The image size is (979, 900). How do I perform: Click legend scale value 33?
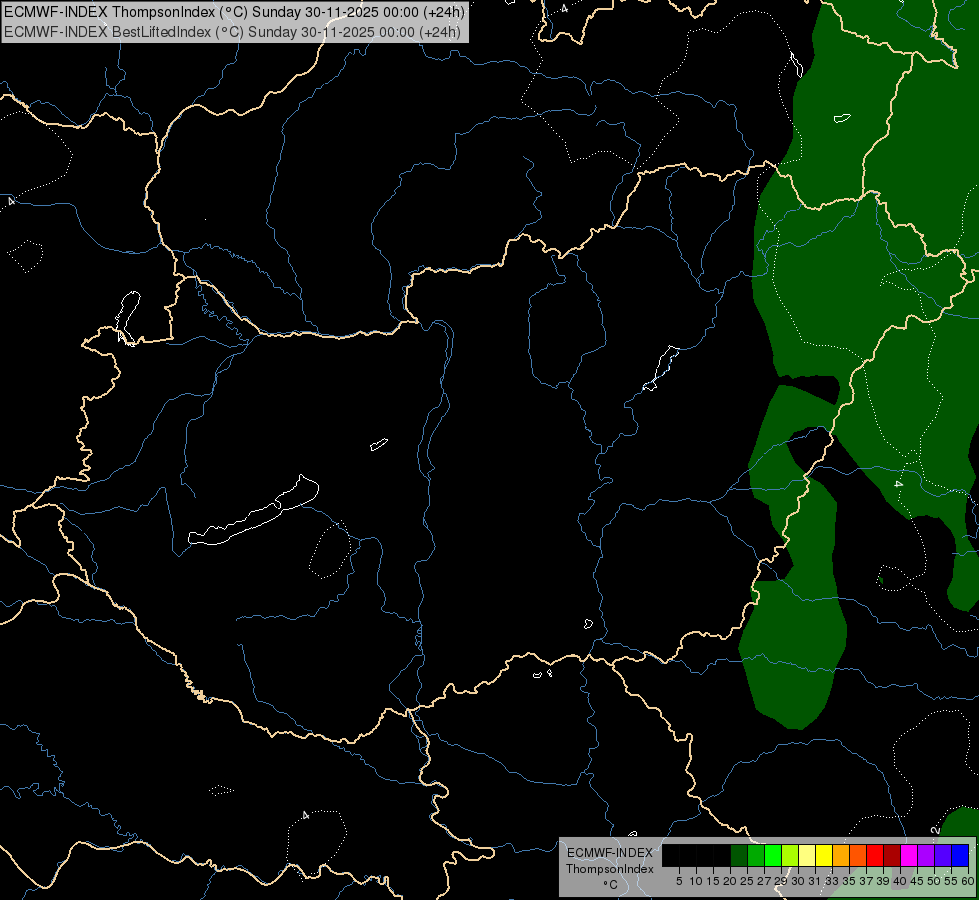click(x=832, y=881)
